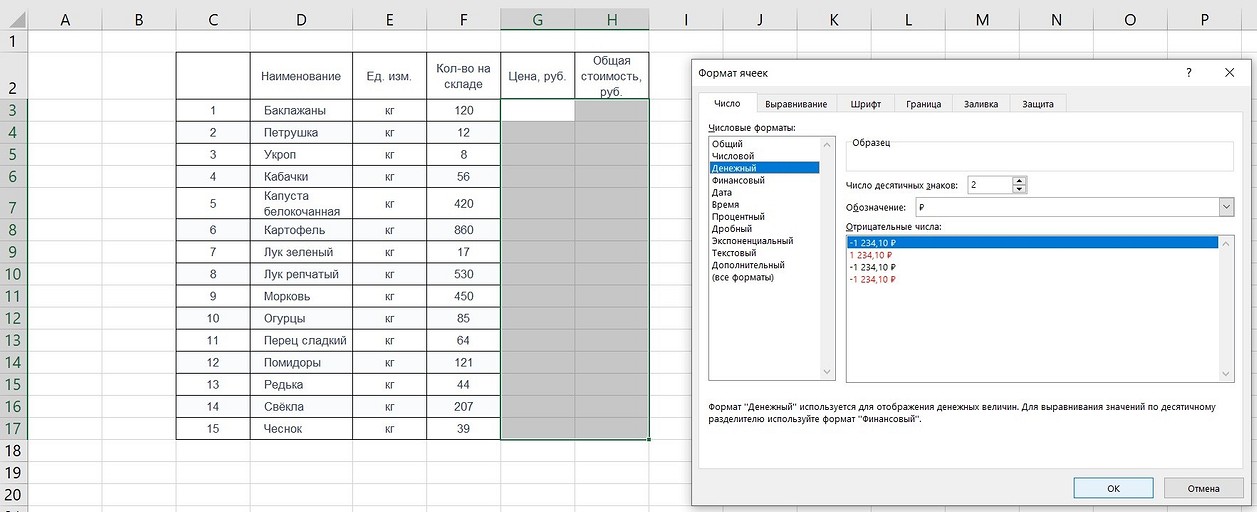Click the Отмена button
This screenshot has width=1257, height=512.
[1203, 488]
